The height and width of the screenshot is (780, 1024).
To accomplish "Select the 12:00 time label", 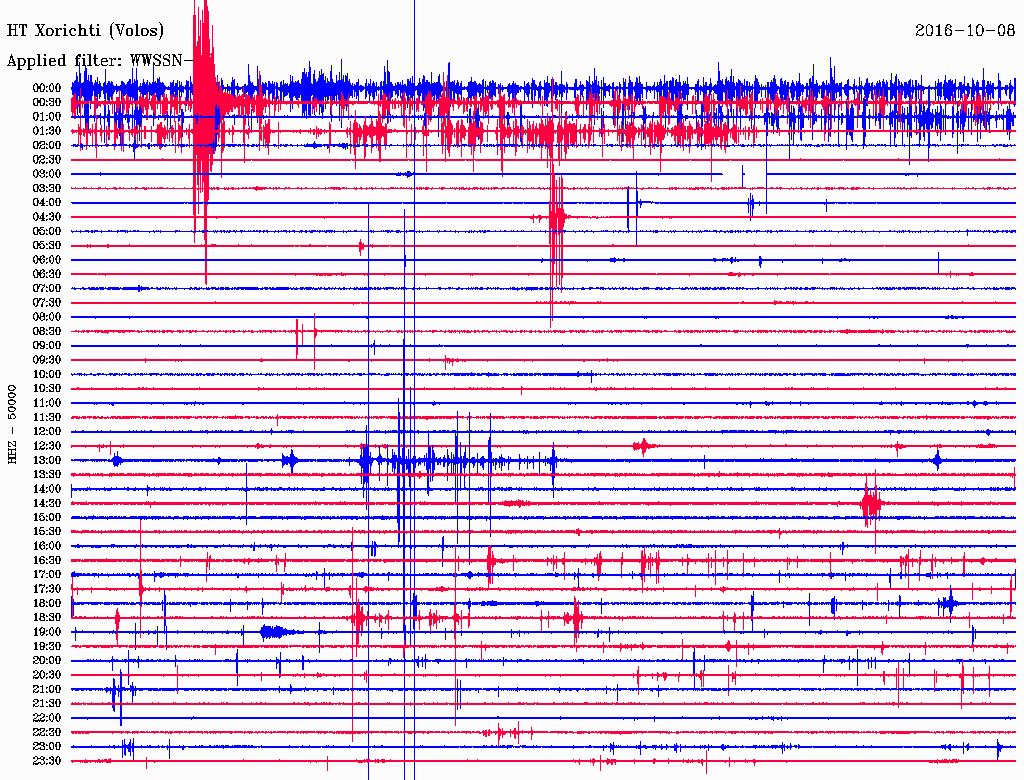I will [x=47, y=431].
